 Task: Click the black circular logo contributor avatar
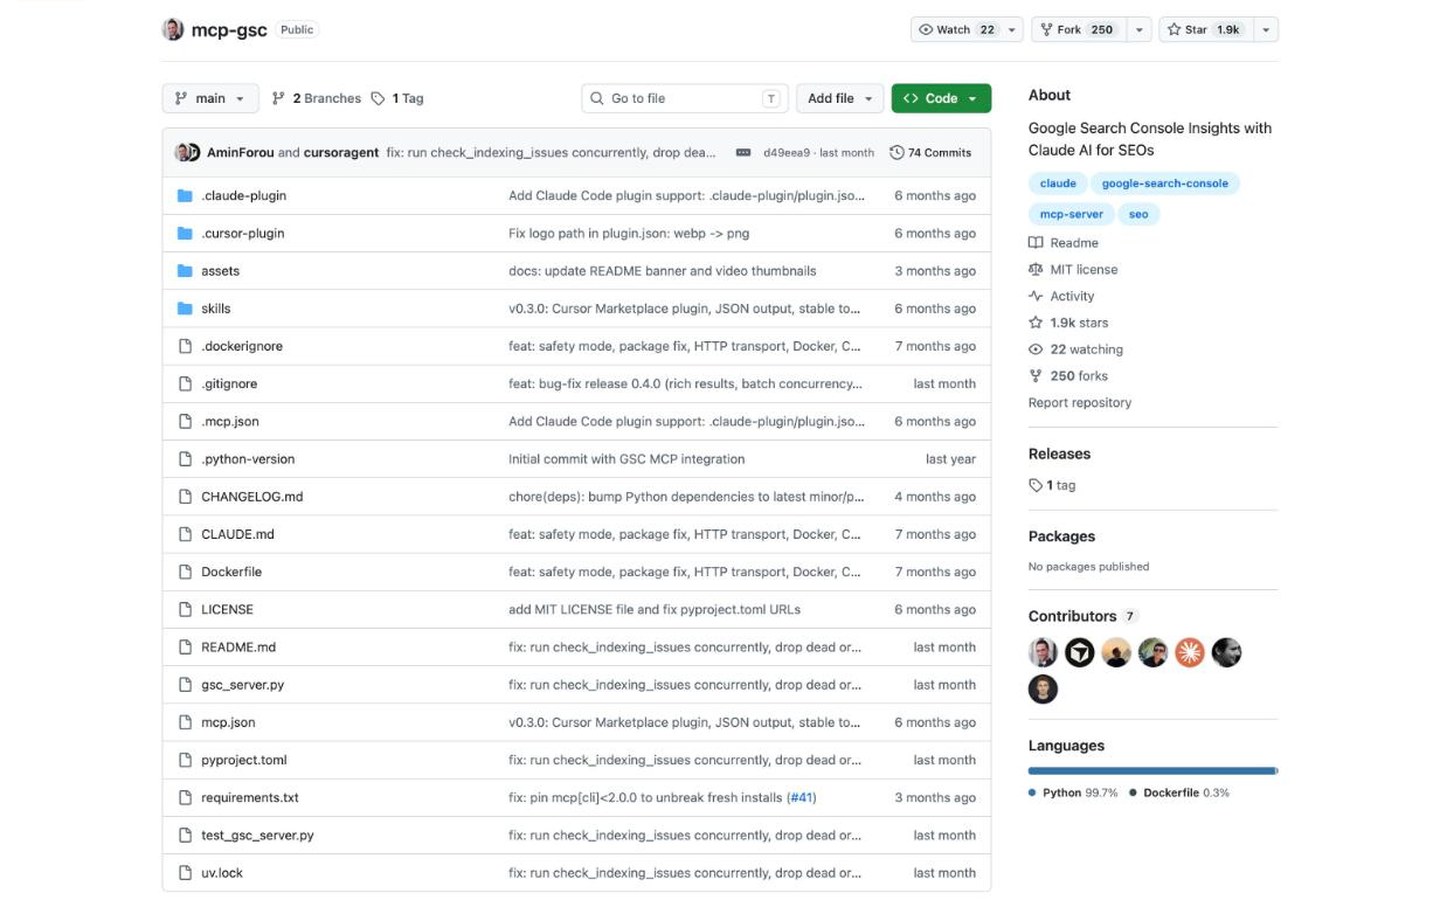[x=1079, y=653]
